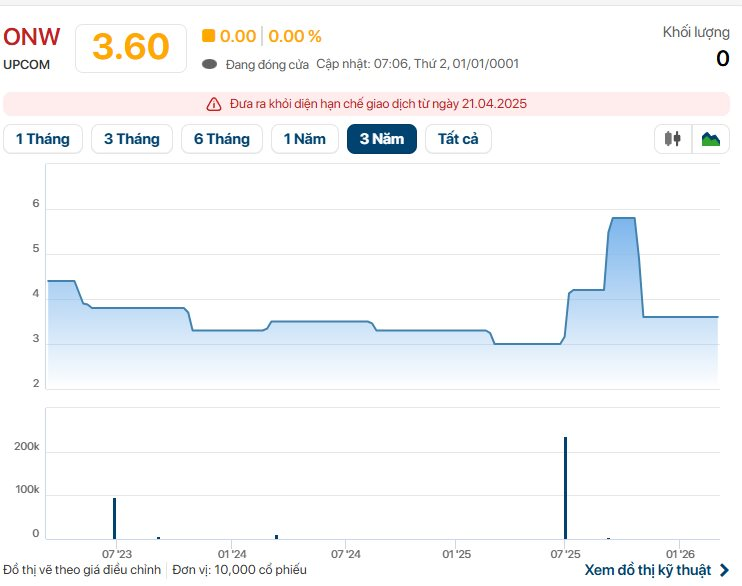Click the trading restriction notice banner text
Screen dimensions: 742x586
(x=378, y=104)
